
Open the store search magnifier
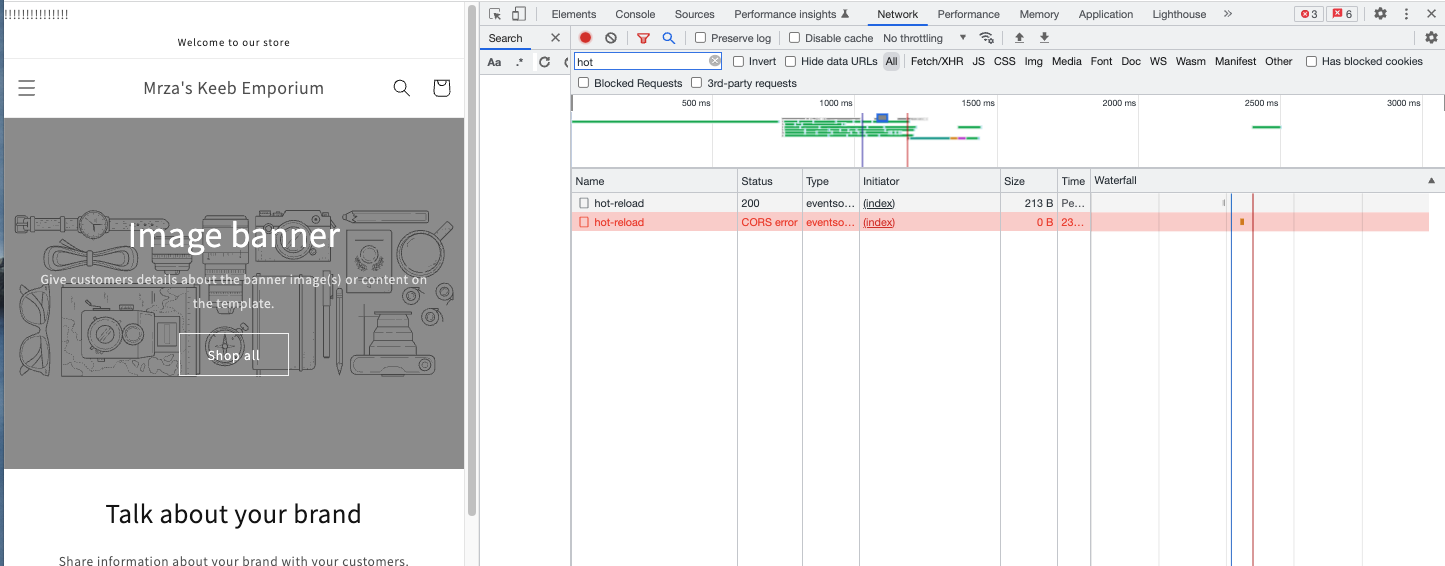point(402,88)
